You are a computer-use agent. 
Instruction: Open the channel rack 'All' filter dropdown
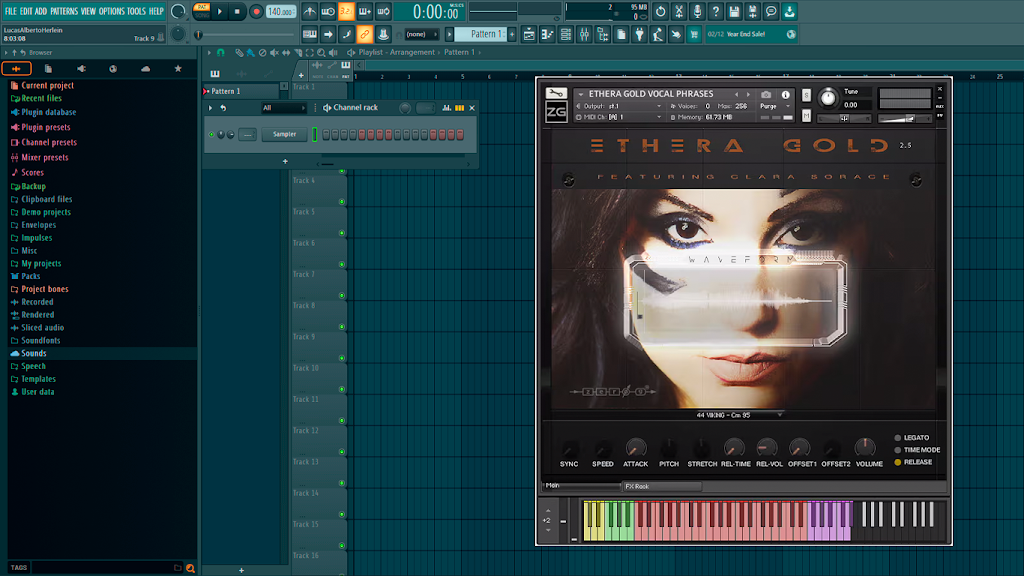[284, 108]
